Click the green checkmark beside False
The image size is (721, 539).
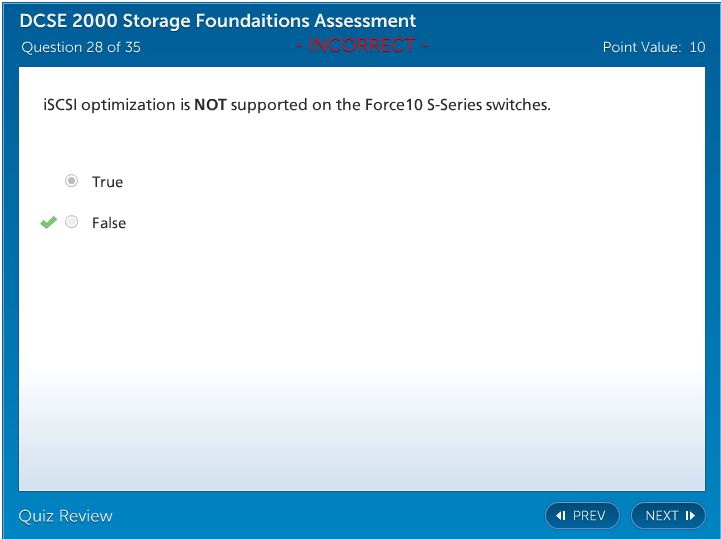tap(47, 222)
